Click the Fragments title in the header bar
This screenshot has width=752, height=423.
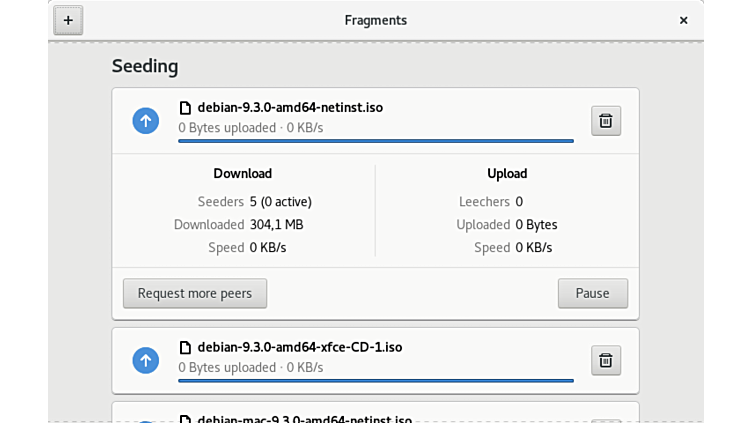(375, 20)
